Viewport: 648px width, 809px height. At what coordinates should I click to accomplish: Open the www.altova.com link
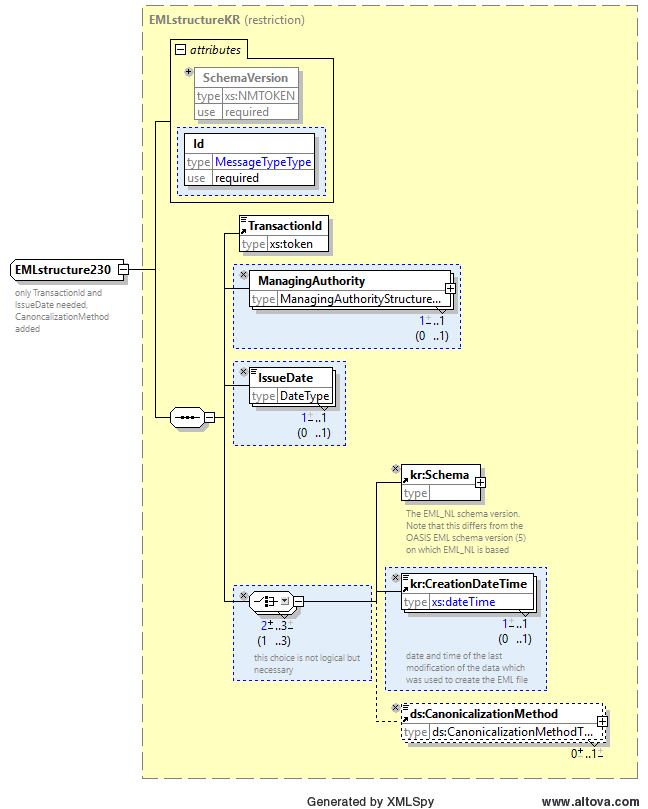point(590,801)
